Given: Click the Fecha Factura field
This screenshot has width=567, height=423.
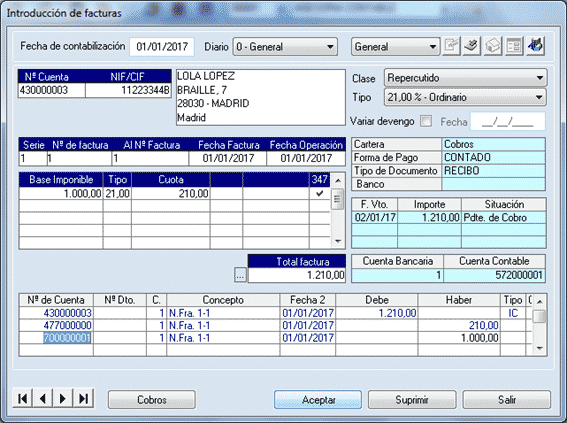Looking at the screenshot, I should pyautogui.click(x=228, y=158).
